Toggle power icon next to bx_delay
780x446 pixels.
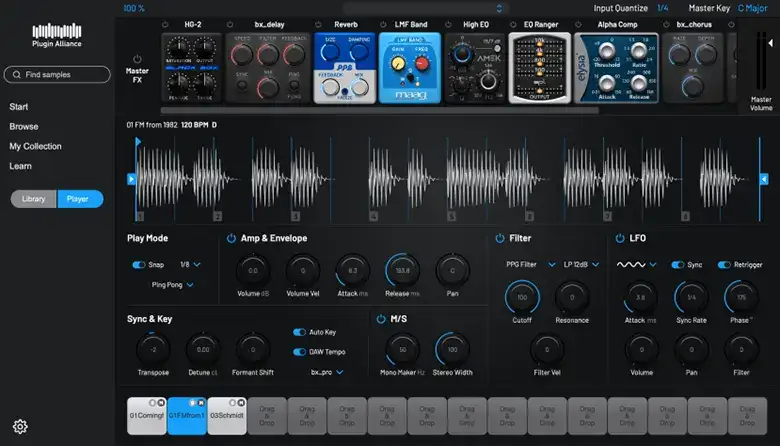tap(230, 24)
